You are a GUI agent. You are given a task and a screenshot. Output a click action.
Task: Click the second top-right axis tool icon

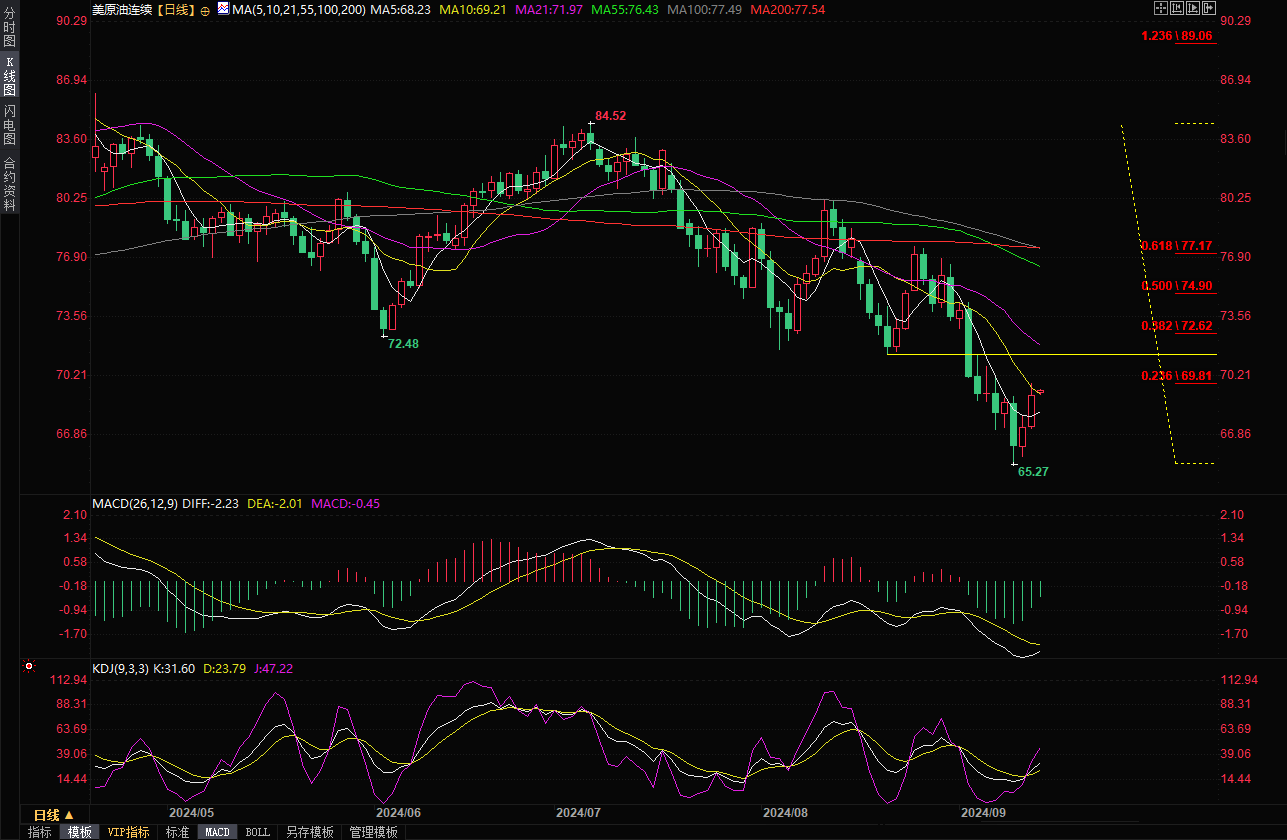pos(1177,8)
